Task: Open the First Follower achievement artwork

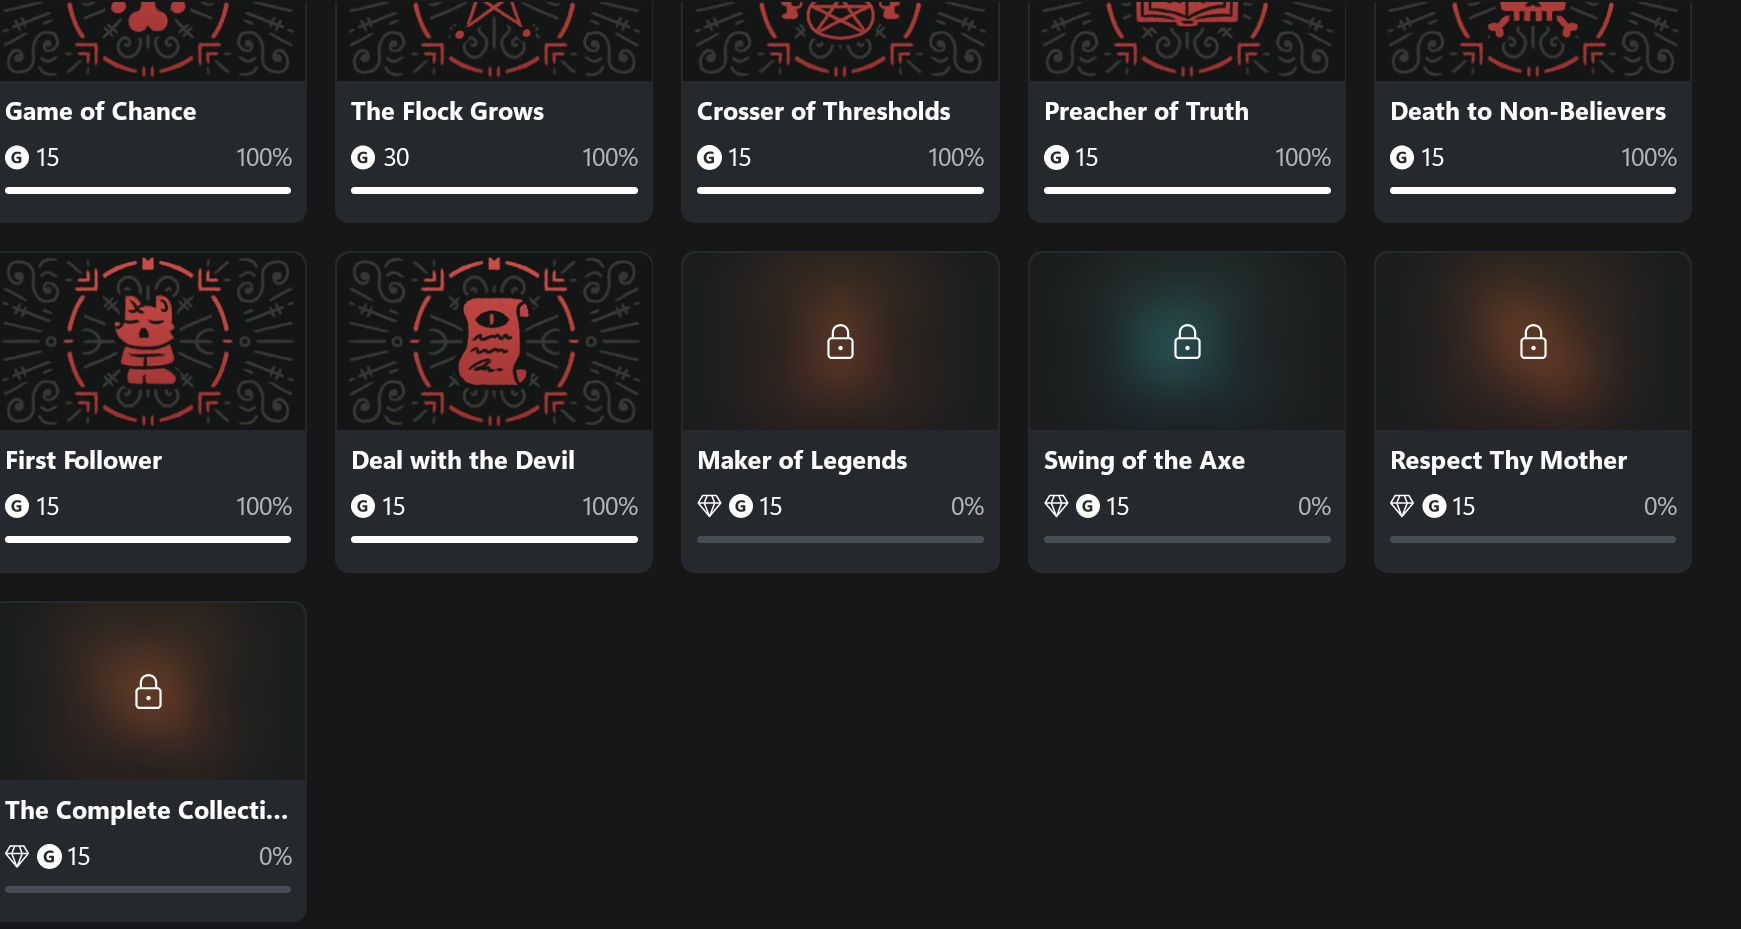Action: click(x=148, y=342)
